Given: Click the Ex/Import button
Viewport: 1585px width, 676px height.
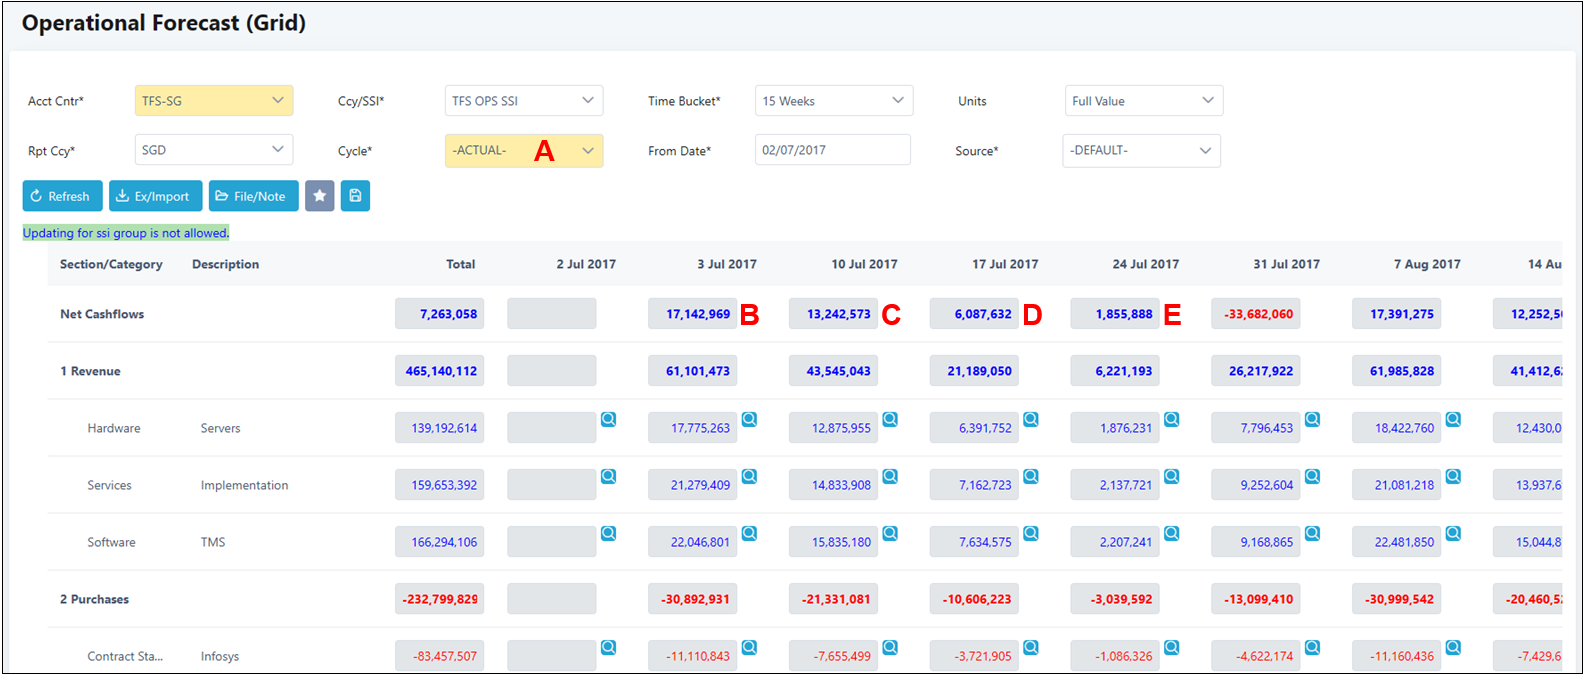Looking at the screenshot, I should pos(155,196).
